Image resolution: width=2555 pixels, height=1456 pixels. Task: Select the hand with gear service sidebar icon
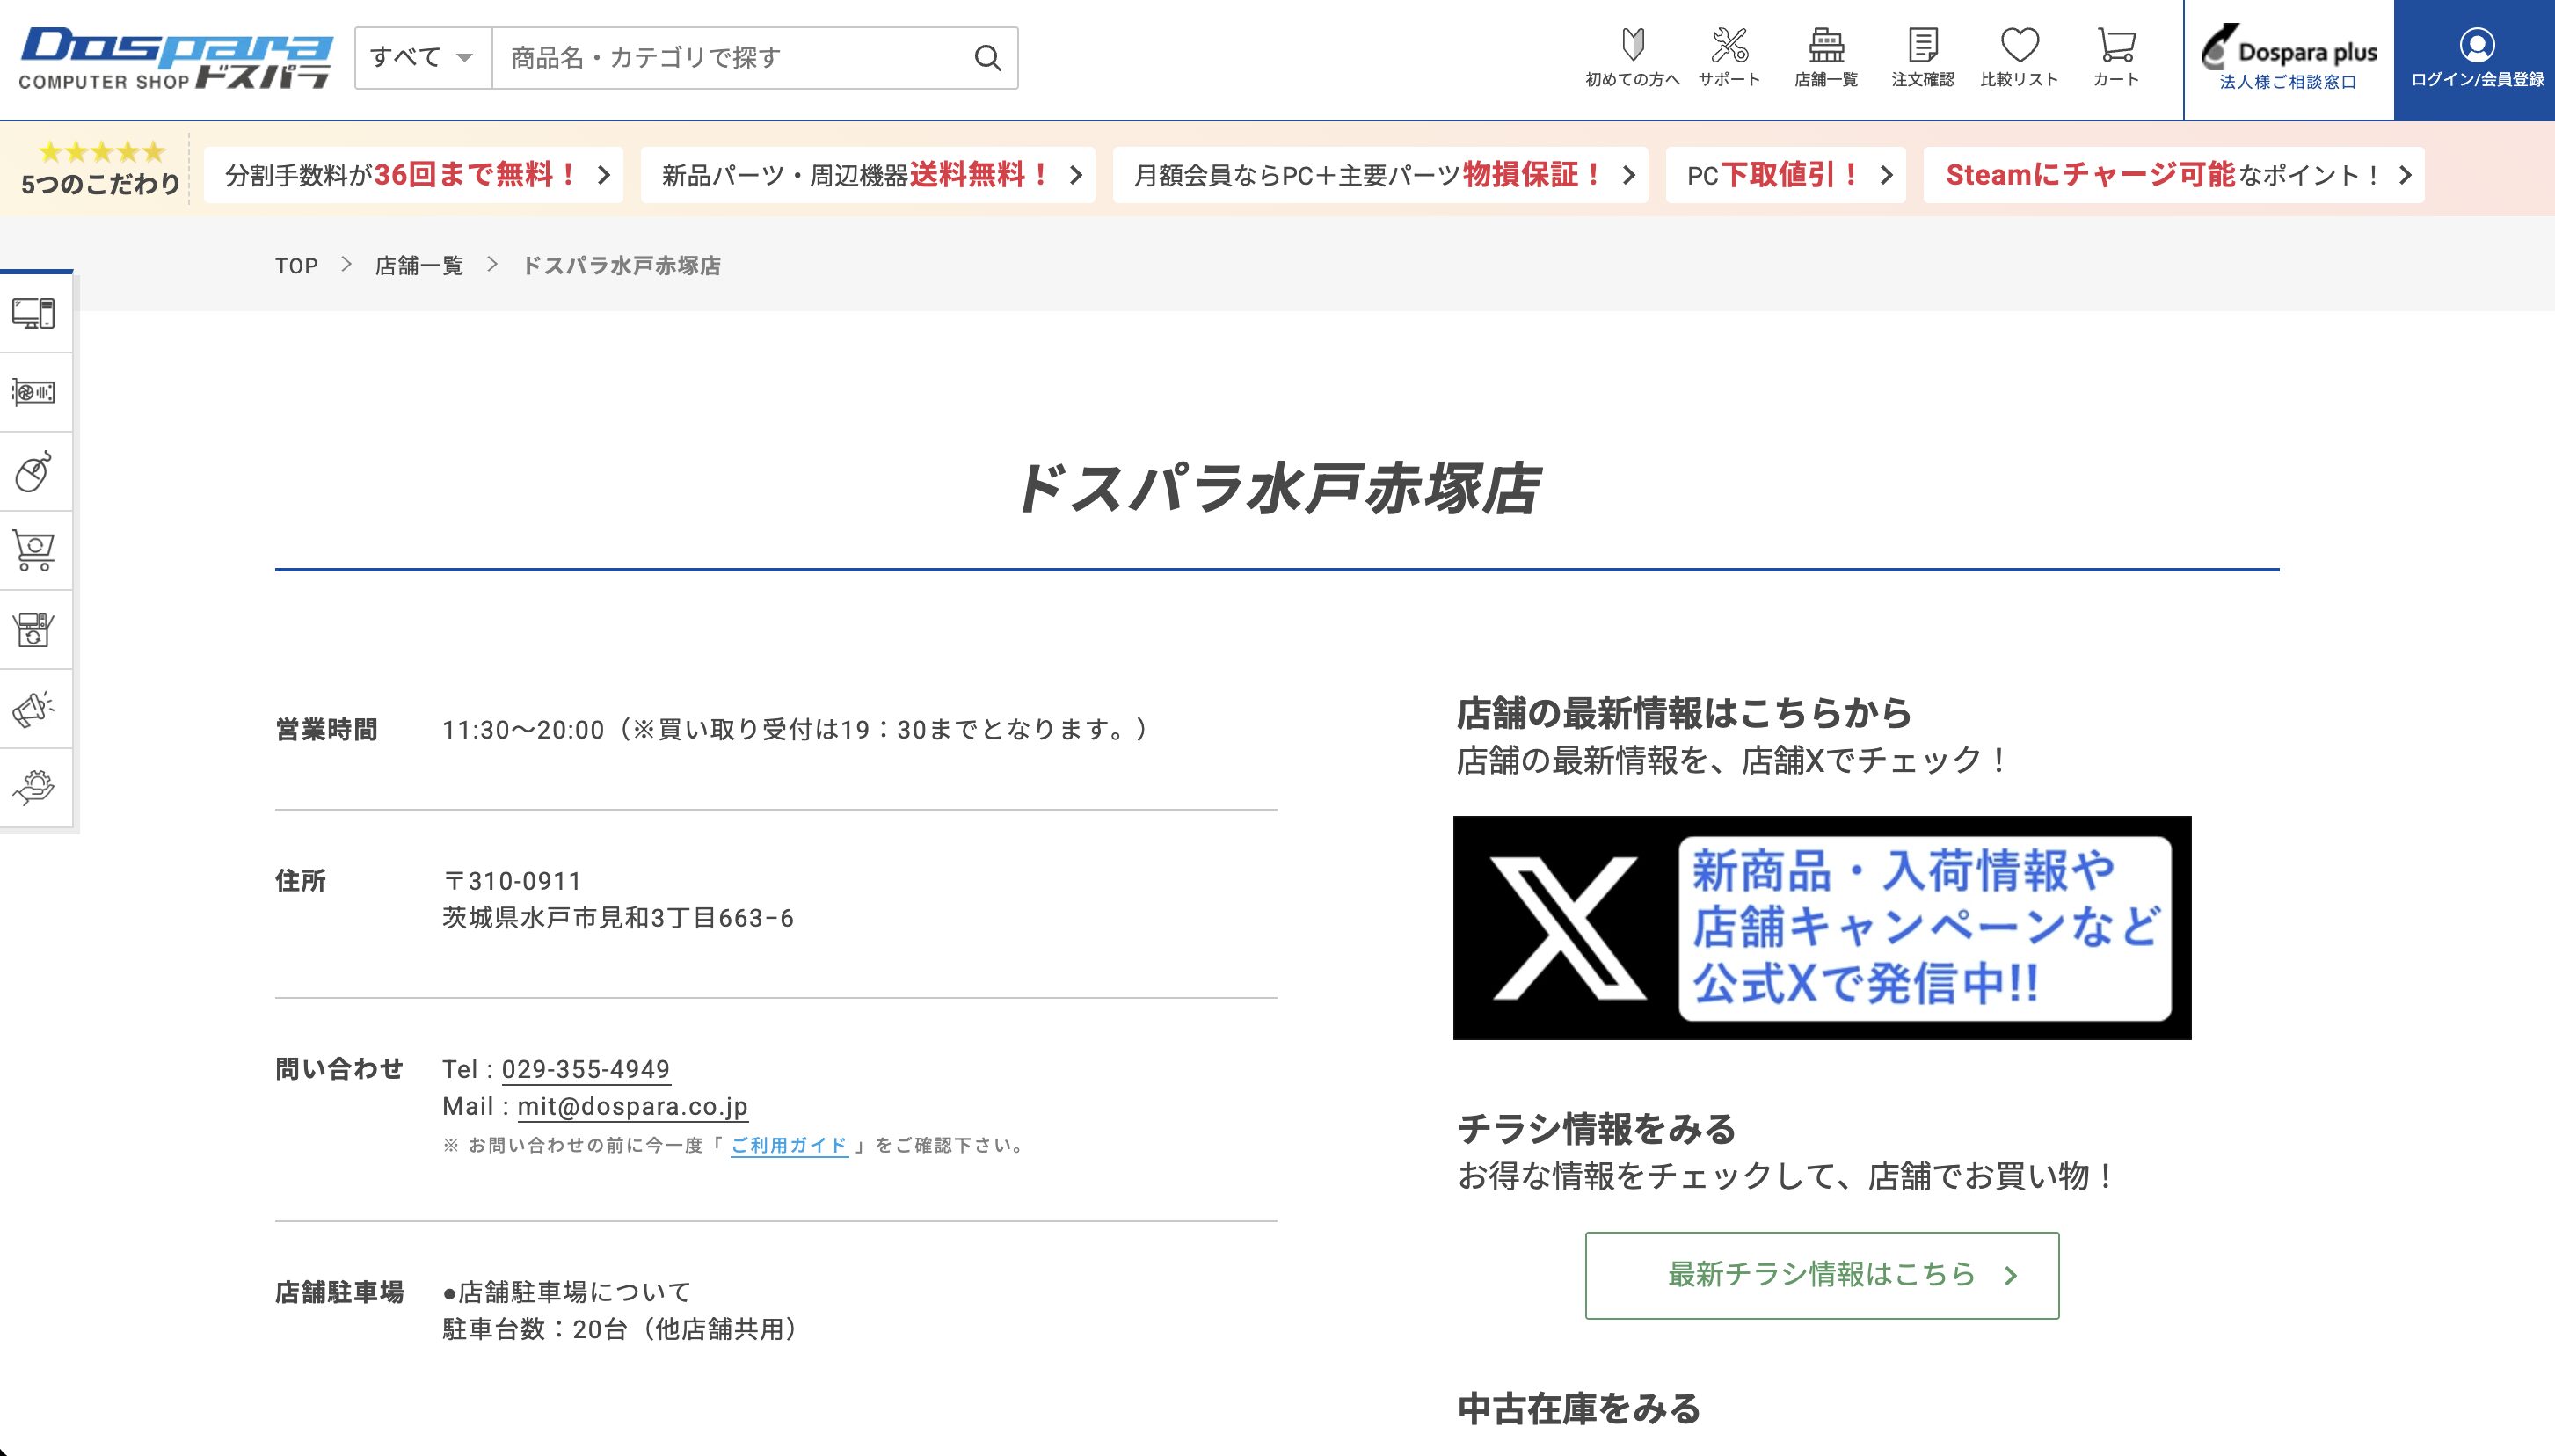coord(34,787)
